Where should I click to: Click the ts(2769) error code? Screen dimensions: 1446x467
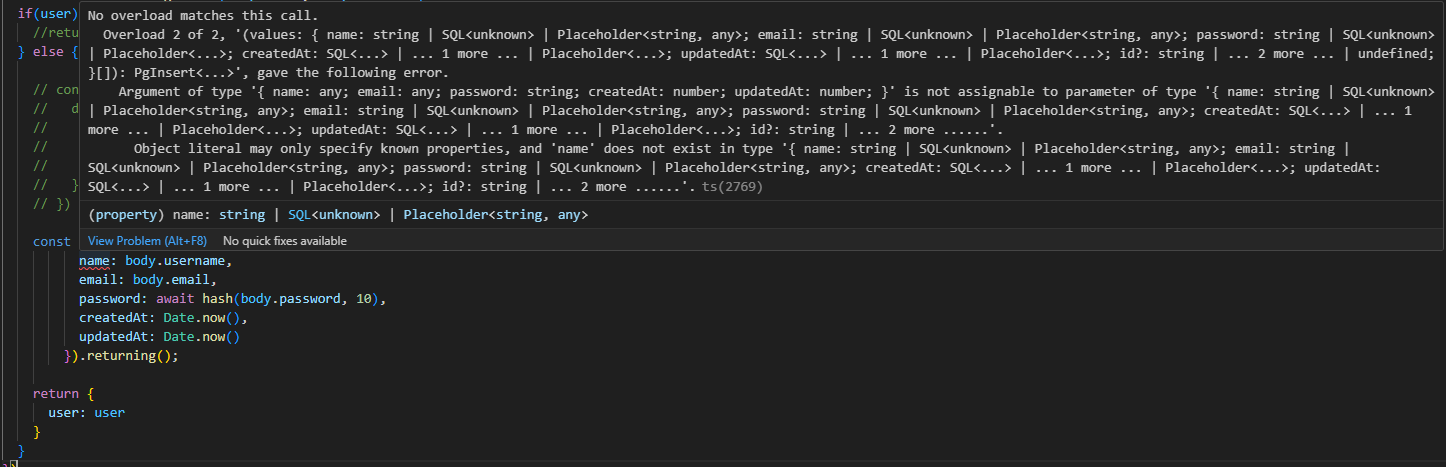point(734,187)
